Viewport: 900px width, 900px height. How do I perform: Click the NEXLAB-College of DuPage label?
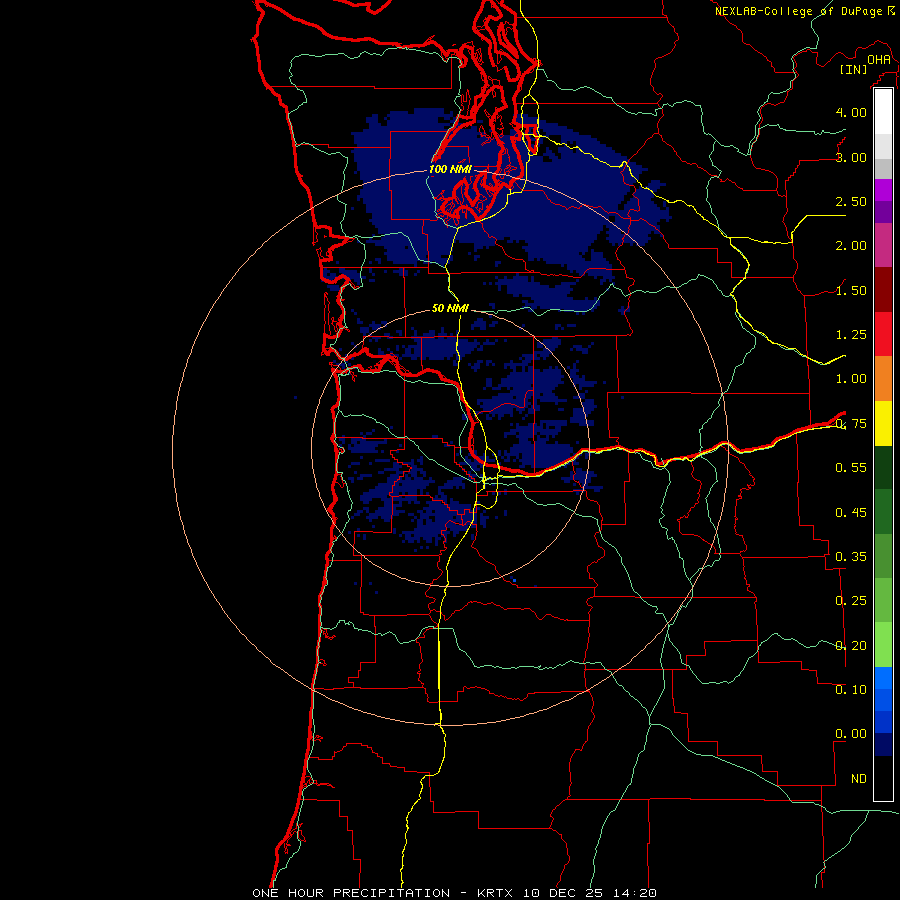799,11
